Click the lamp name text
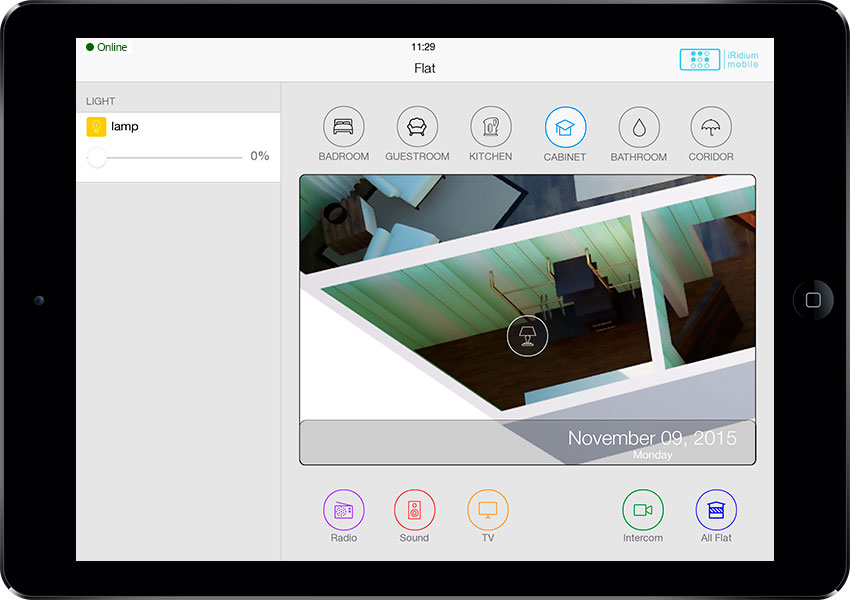Viewport: 850px width, 600px height. [125, 127]
